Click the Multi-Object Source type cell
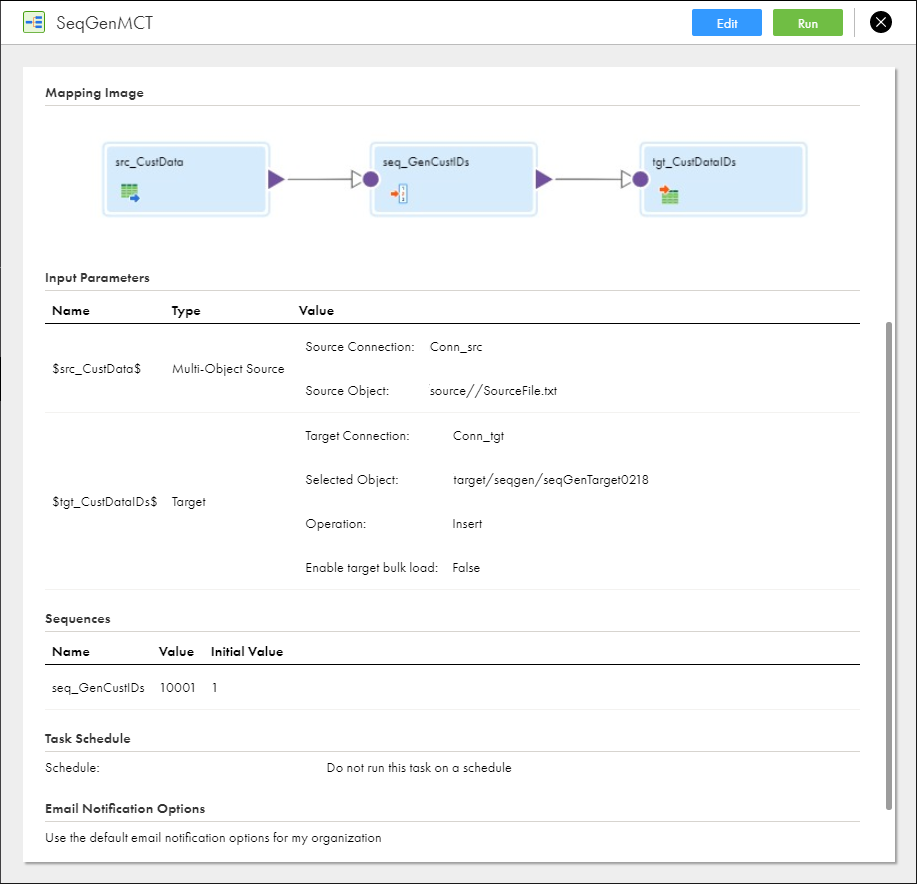The height and width of the screenshot is (884, 917). tap(228, 369)
